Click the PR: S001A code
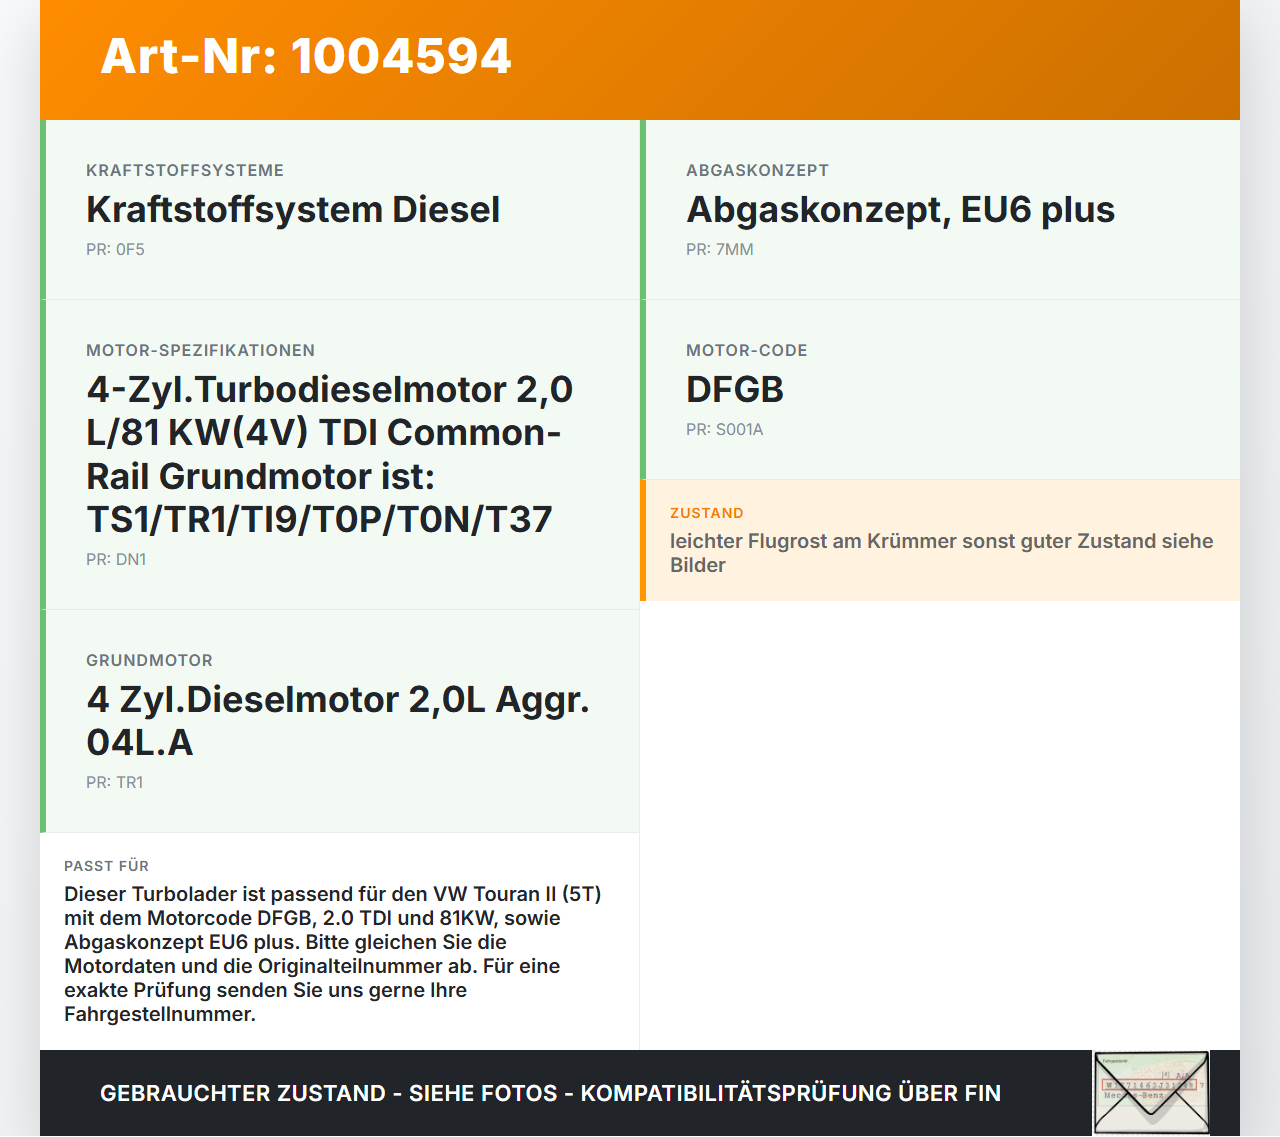 pos(724,429)
